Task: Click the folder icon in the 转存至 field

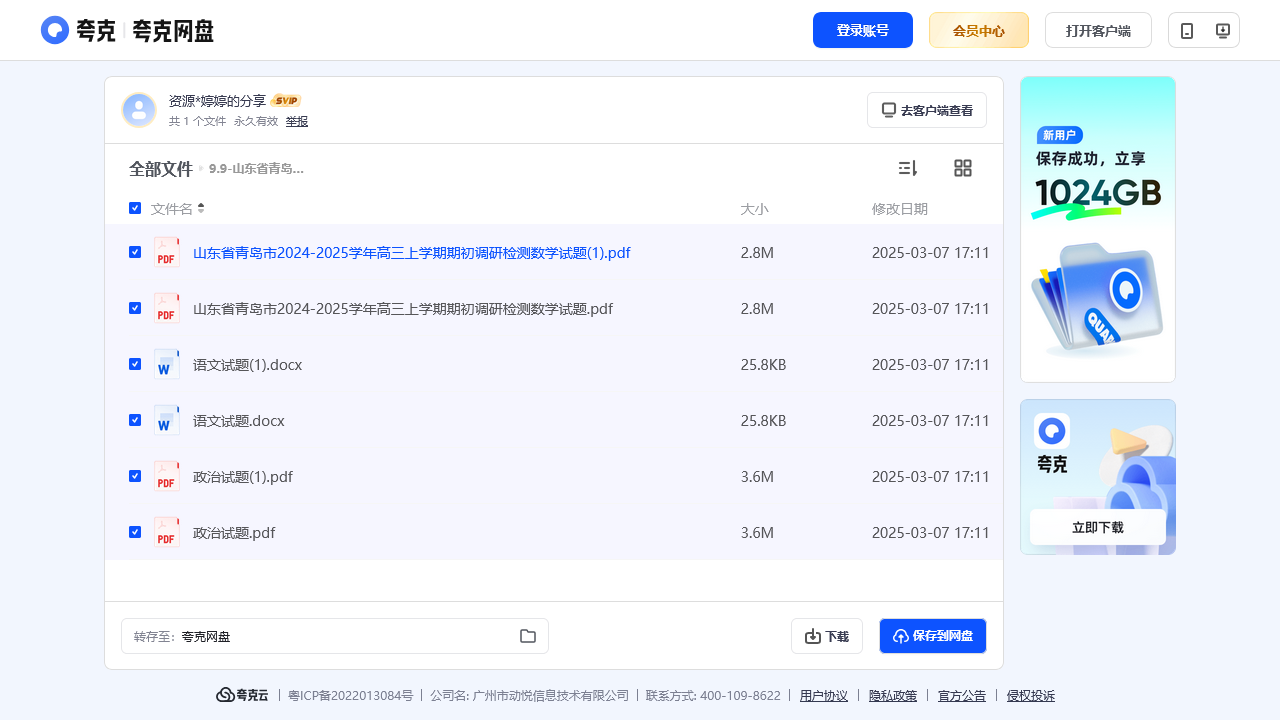Action: pyautogui.click(x=528, y=636)
